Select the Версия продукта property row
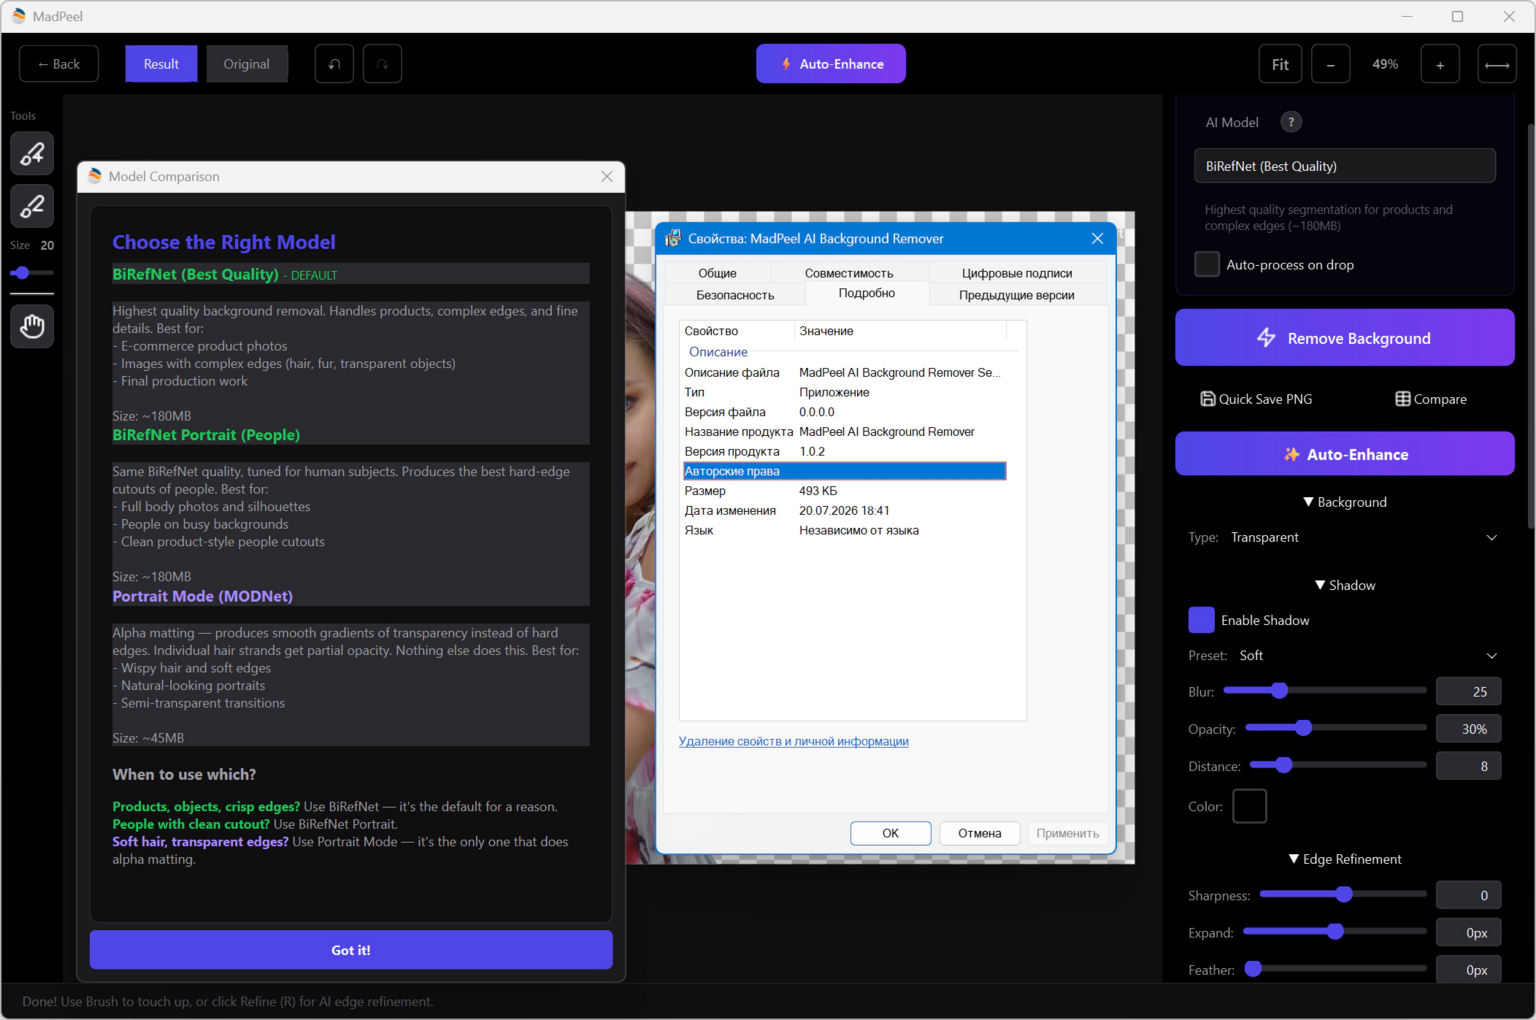 [x=844, y=451]
